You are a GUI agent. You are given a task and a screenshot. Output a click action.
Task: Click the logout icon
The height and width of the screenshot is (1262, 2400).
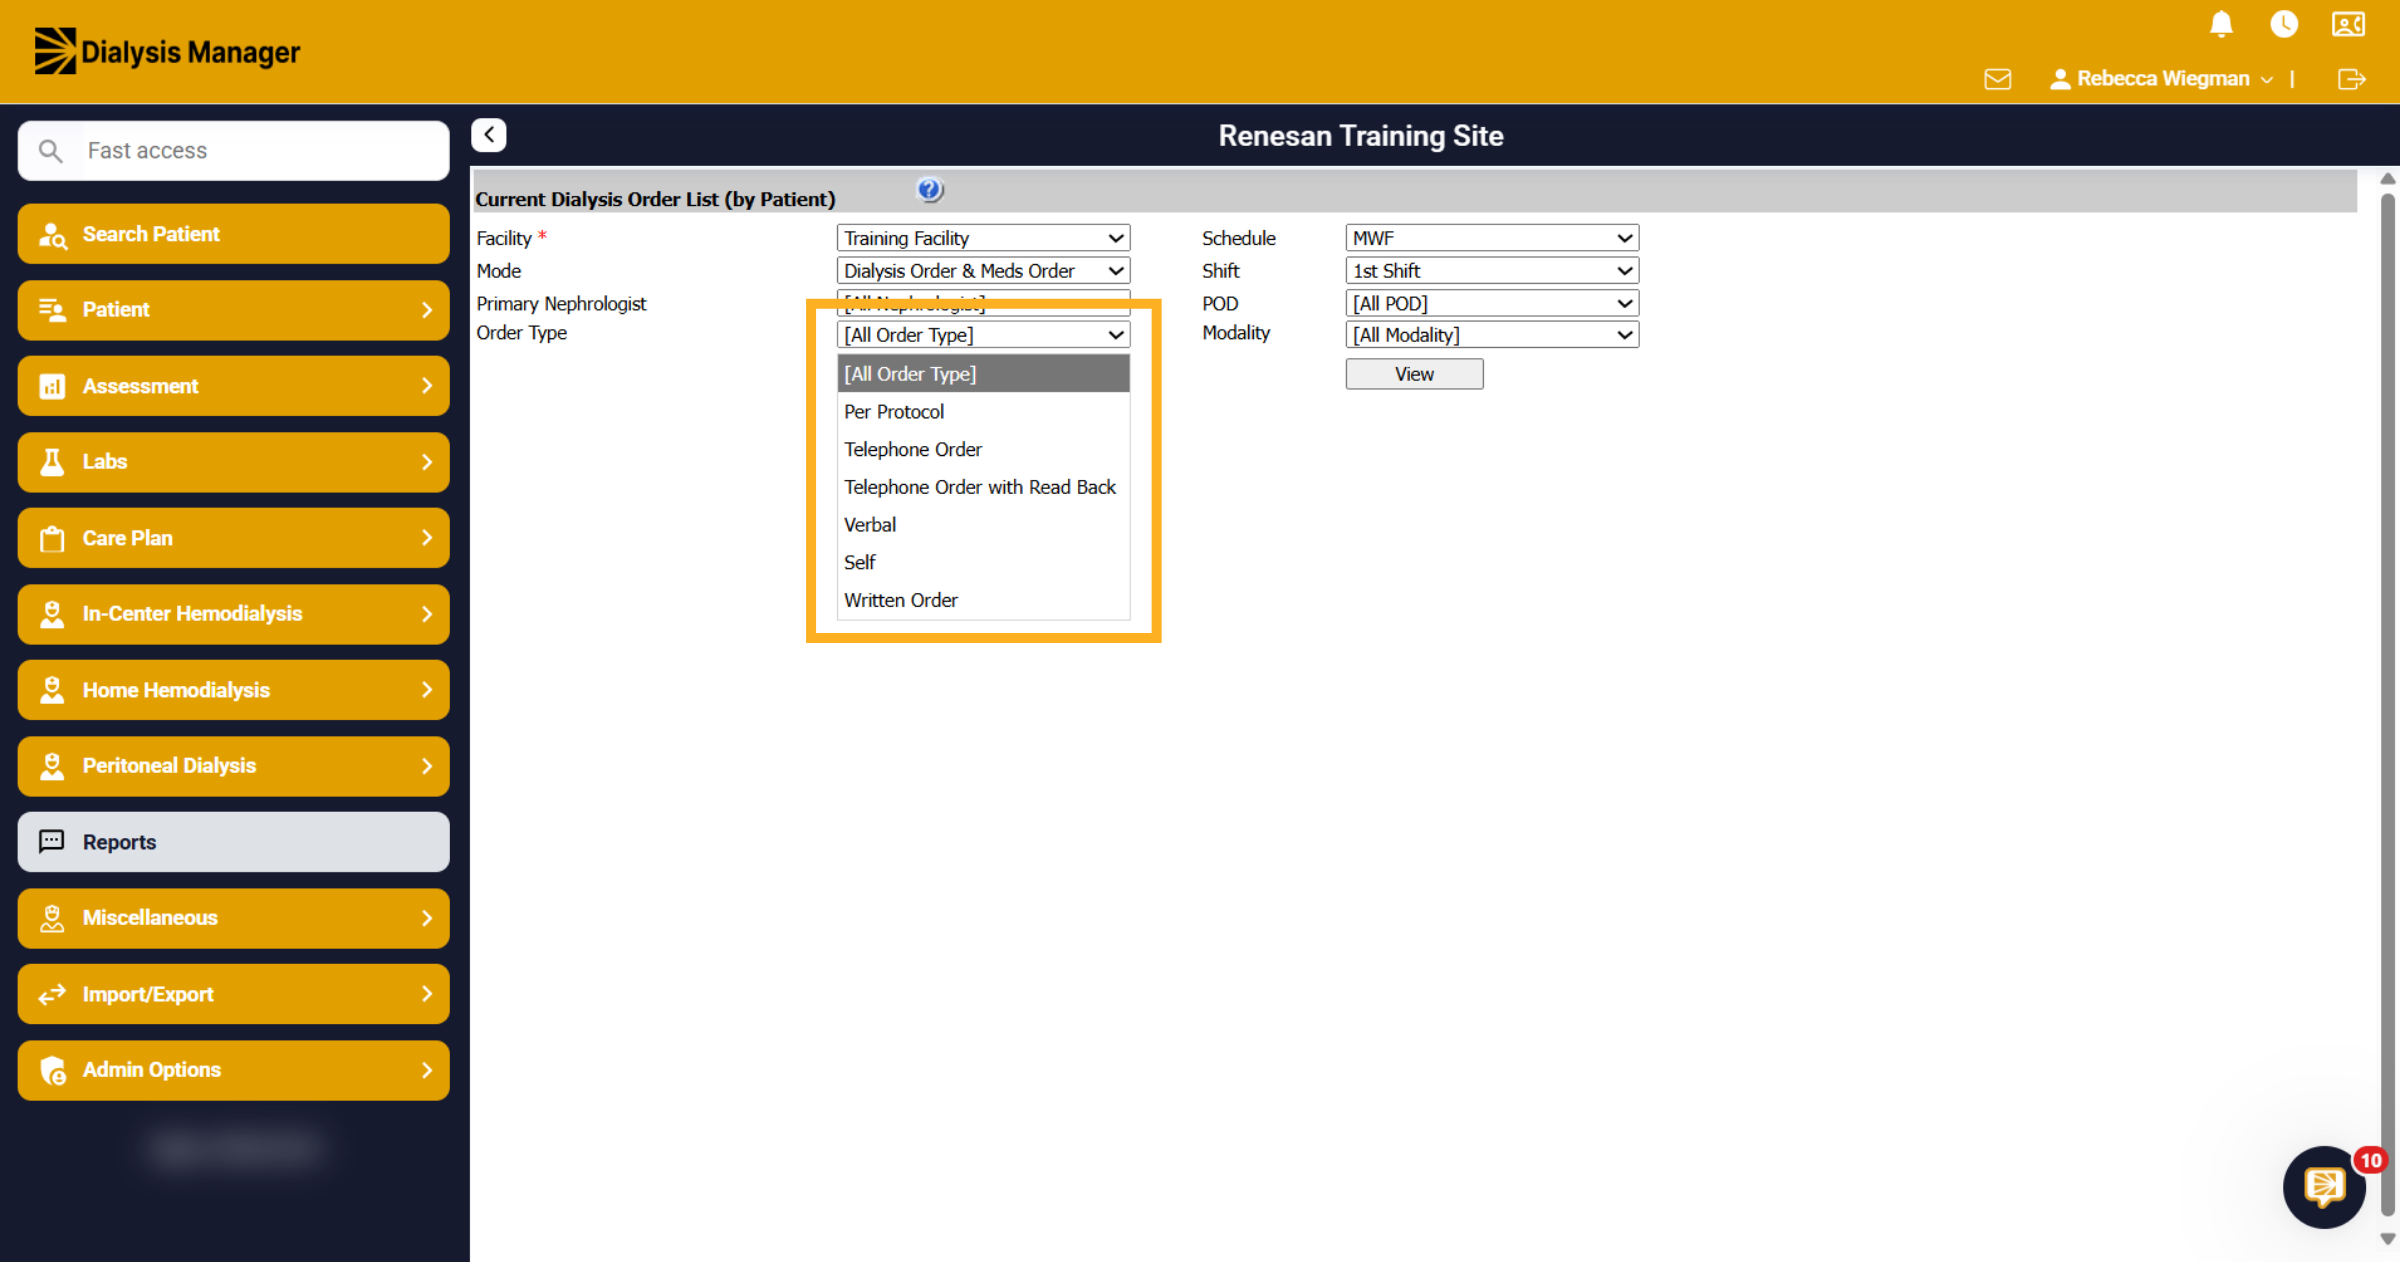pyautogui.click(x=2351, y=79)
